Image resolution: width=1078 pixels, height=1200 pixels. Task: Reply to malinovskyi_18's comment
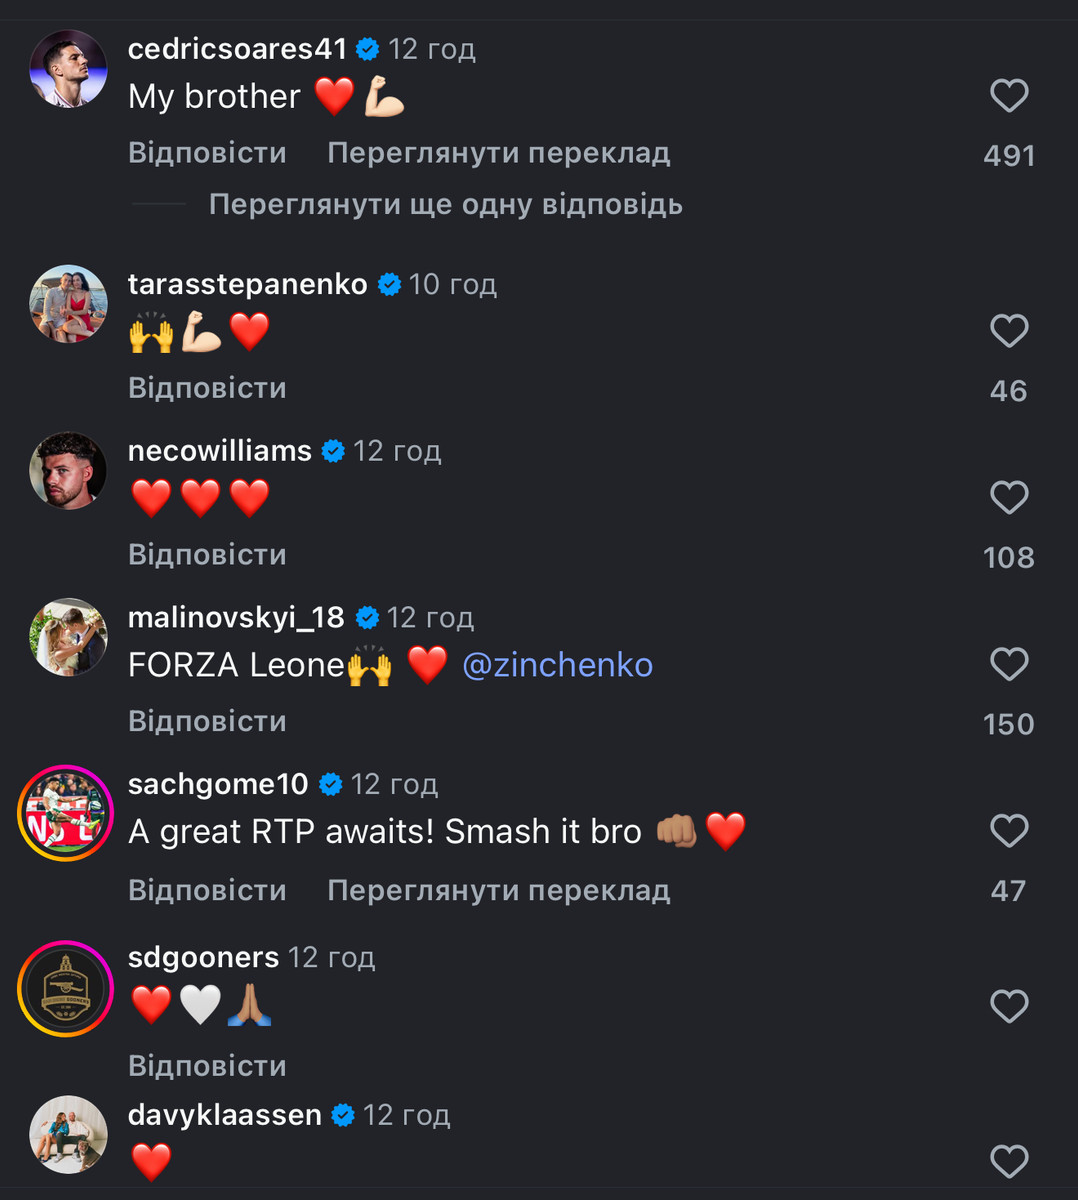pyautogui.click(x=207, y=722)
